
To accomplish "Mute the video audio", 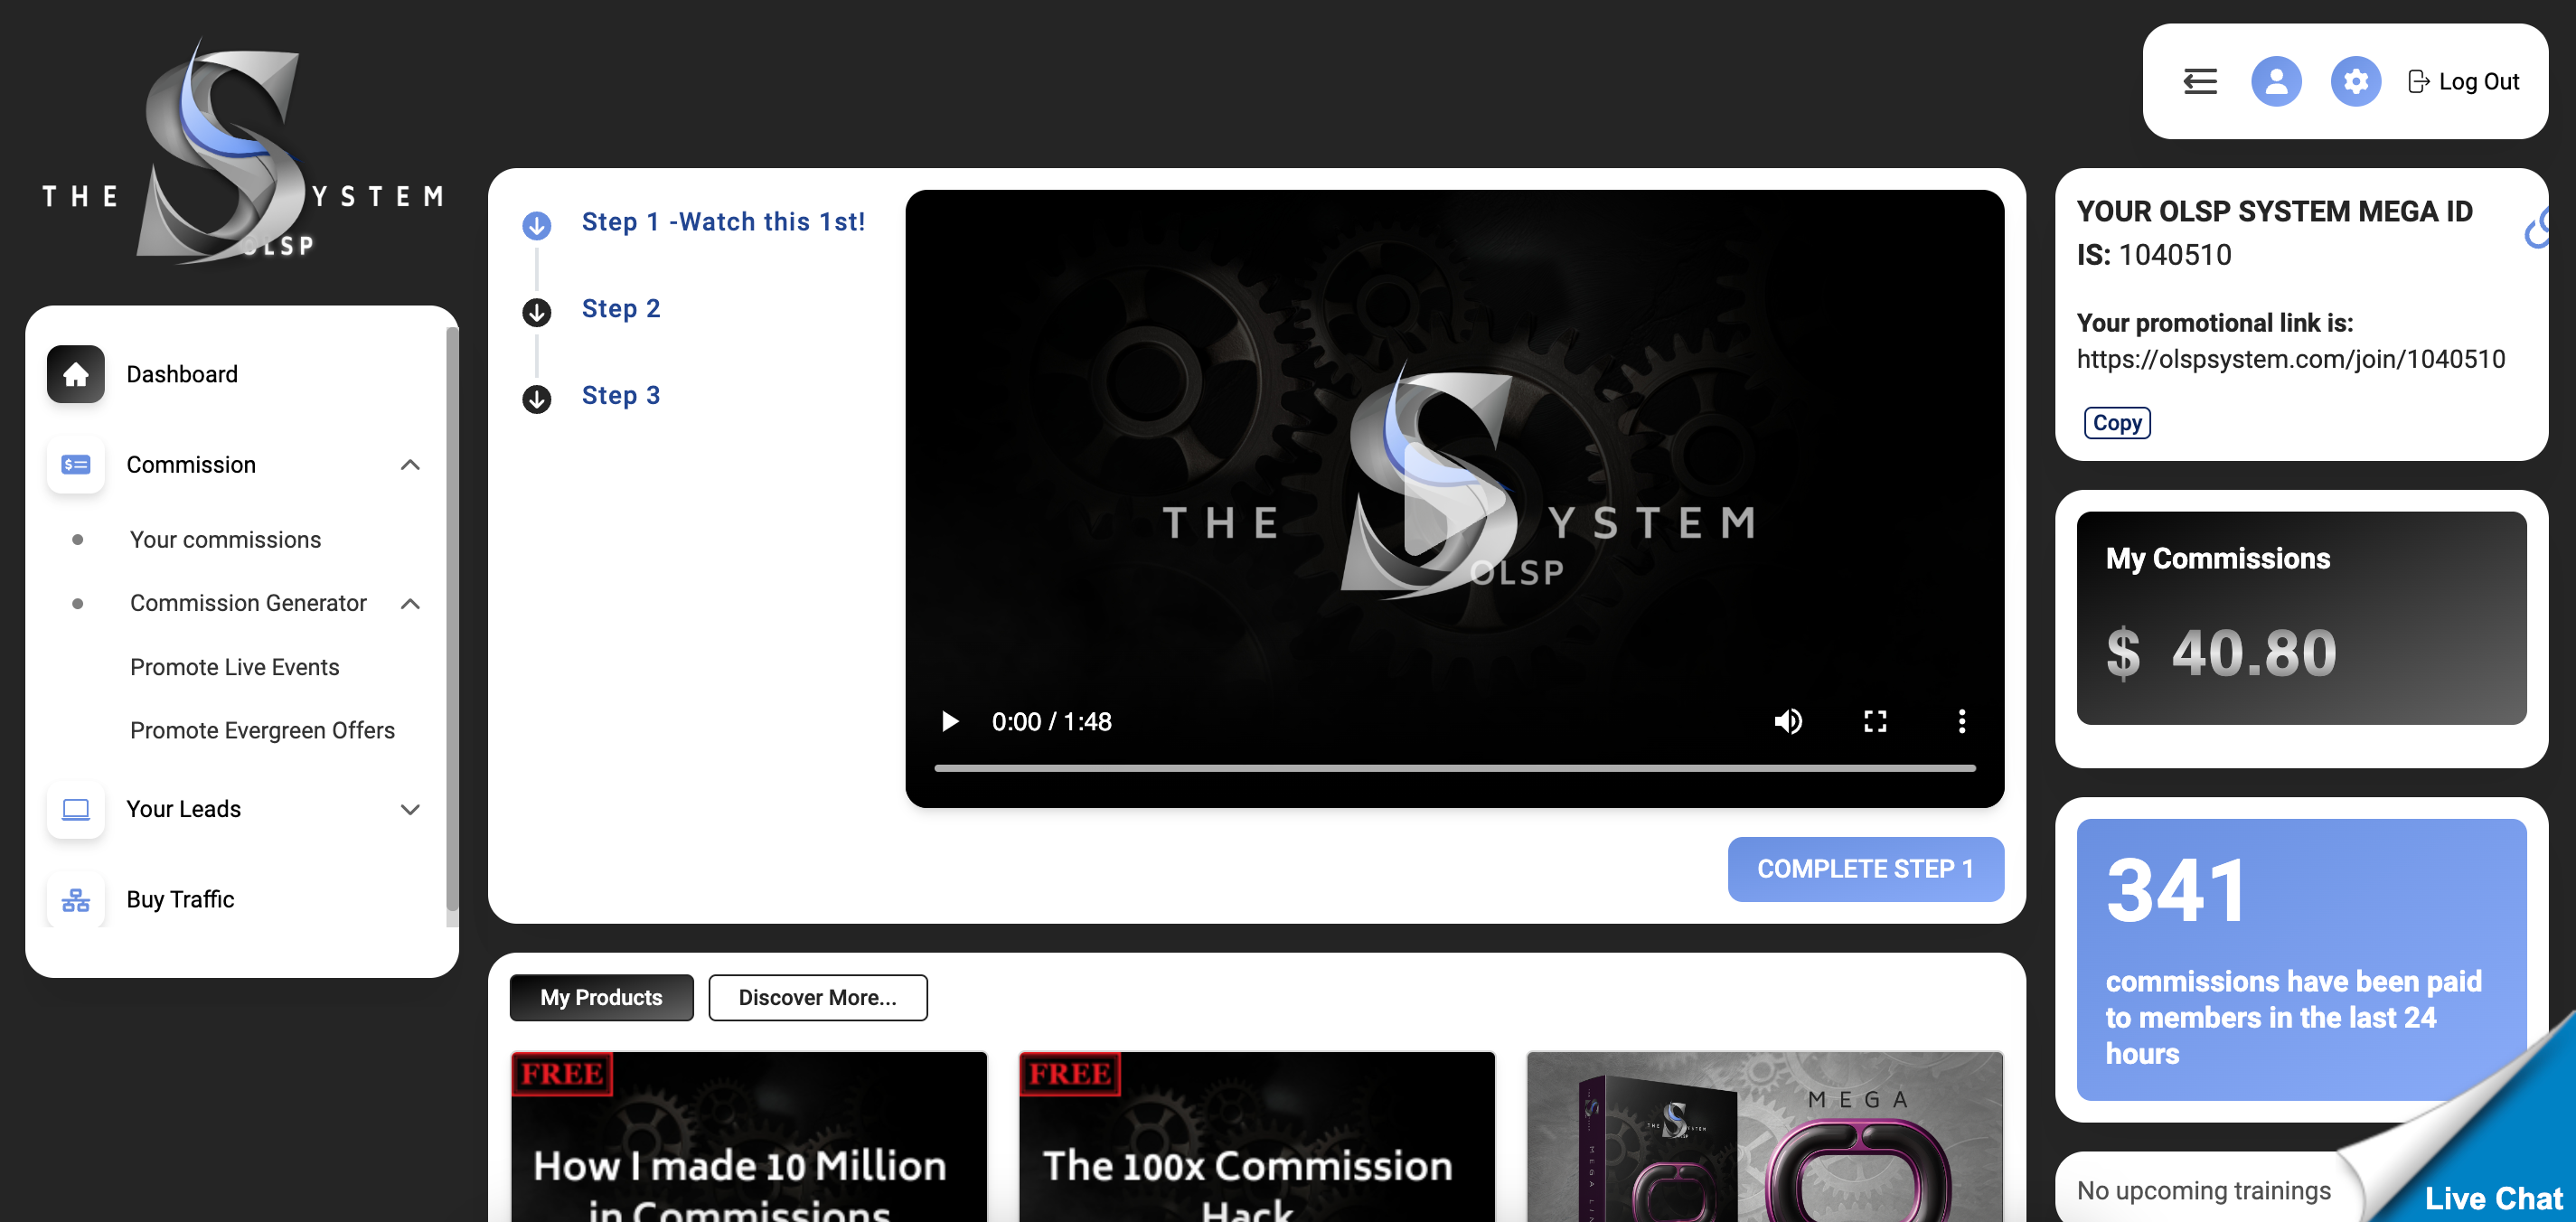I will (x=1789, y=721).
